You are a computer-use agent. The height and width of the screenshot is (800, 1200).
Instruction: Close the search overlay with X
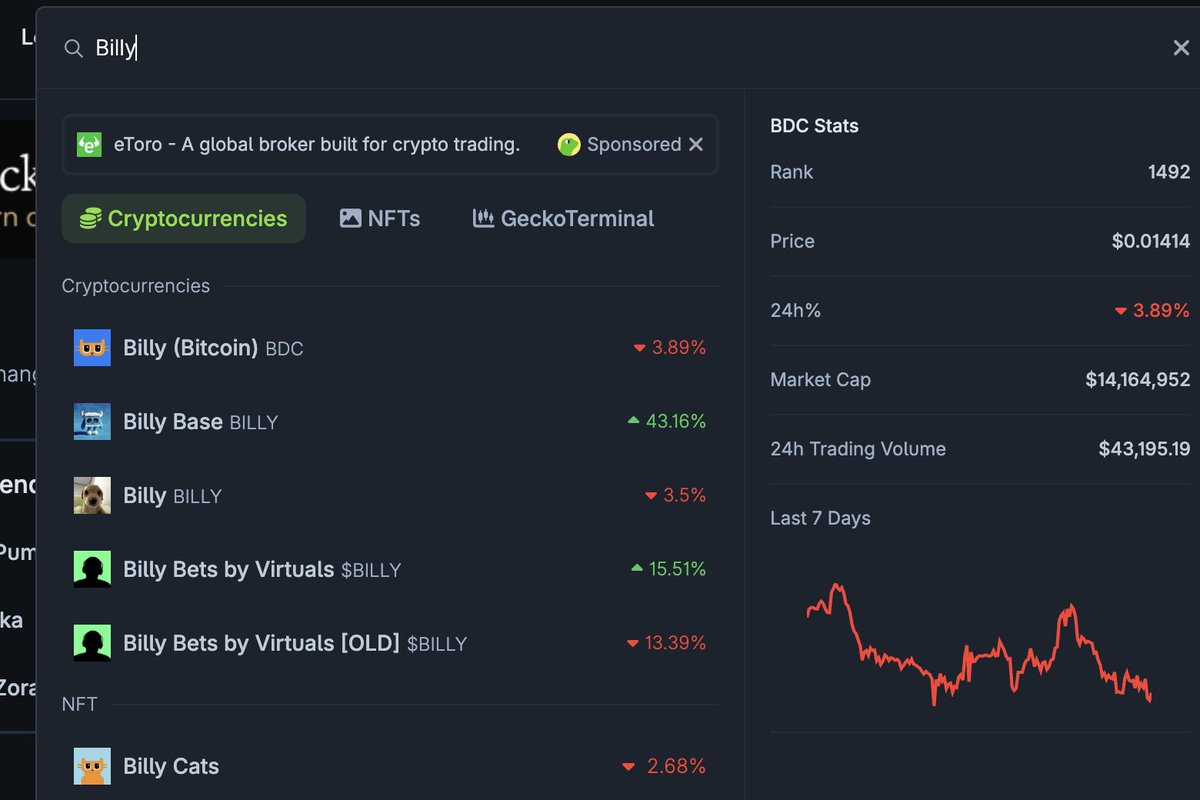(x=1181, y=48)
